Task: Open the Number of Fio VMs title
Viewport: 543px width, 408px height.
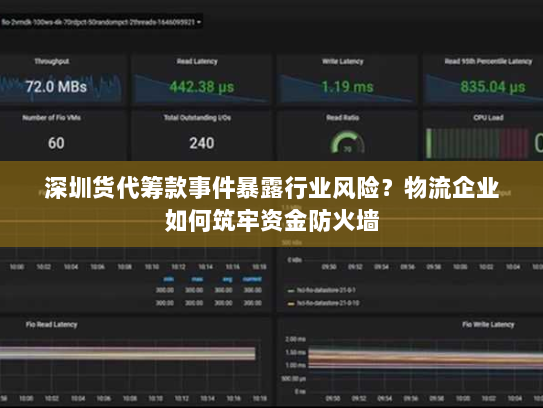Action: [52, 118]
